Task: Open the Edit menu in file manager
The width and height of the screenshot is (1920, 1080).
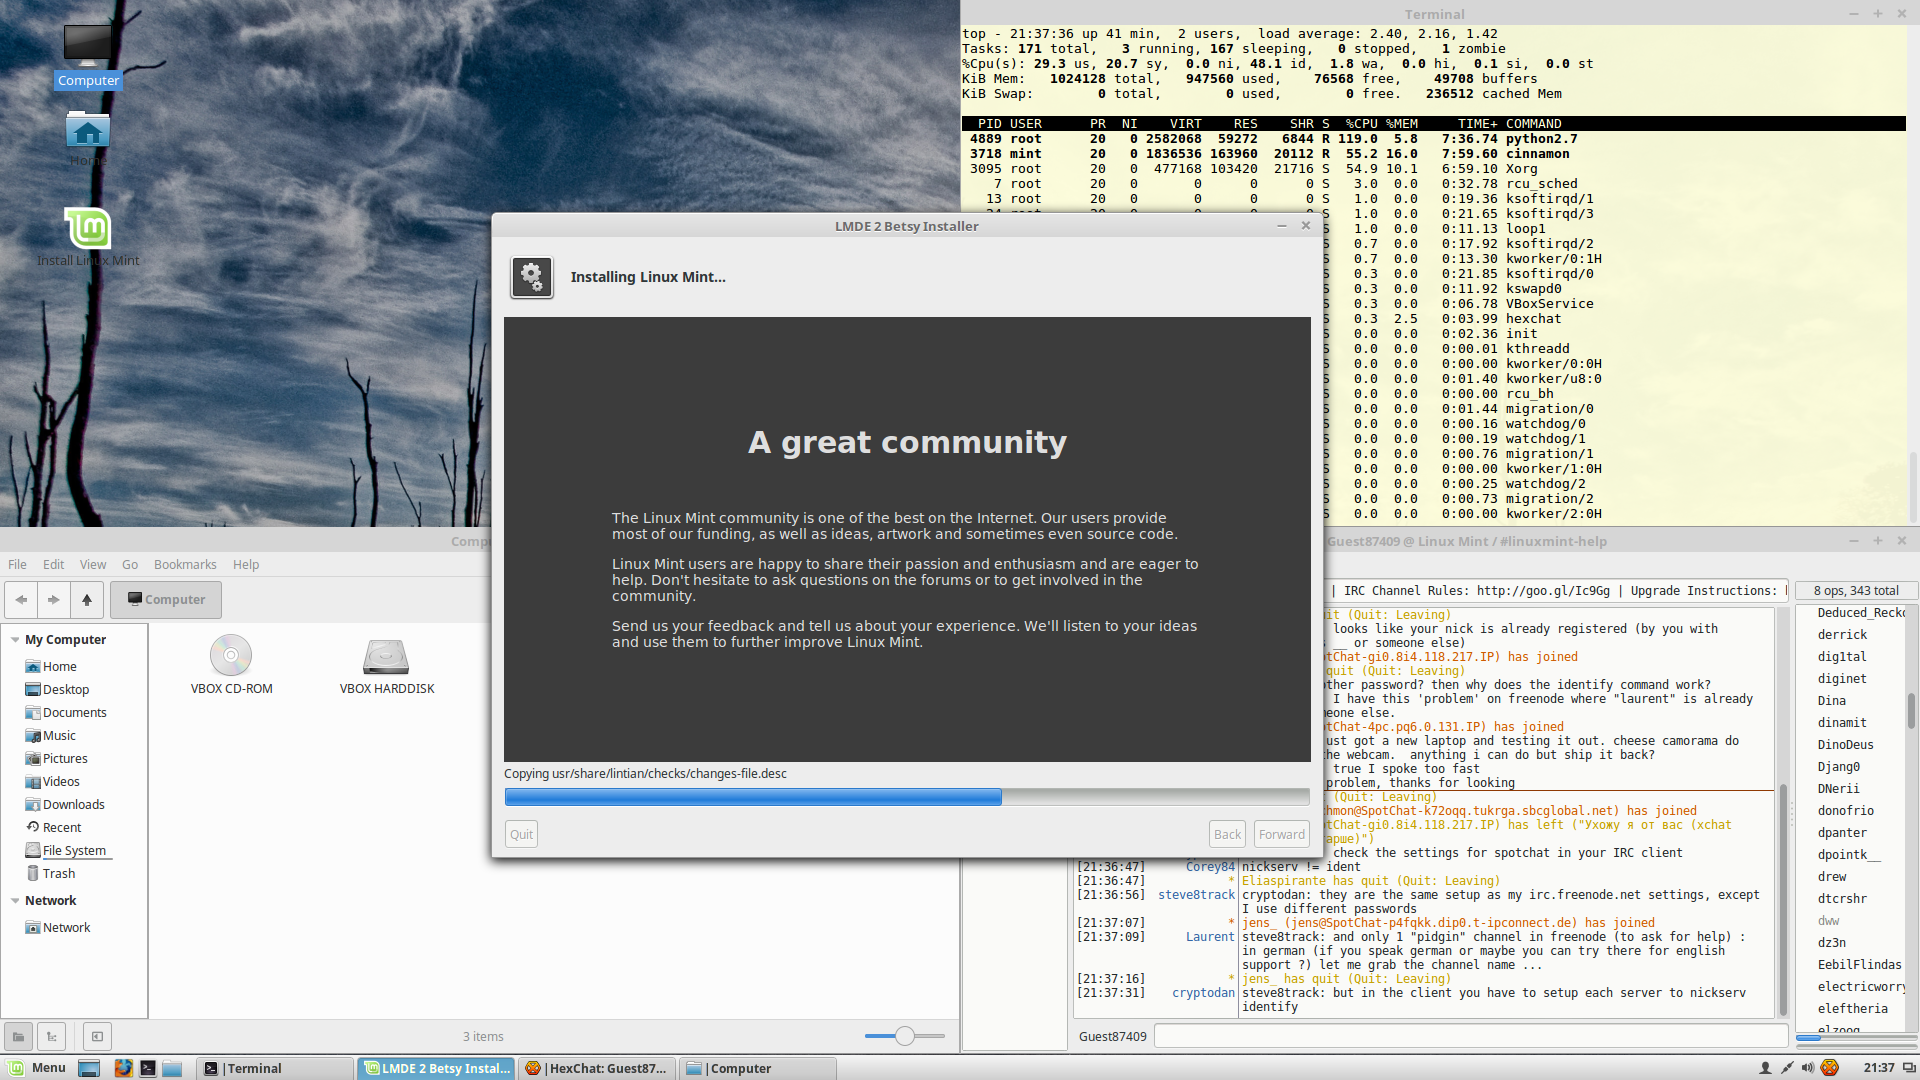Action: tap(54, 565)
